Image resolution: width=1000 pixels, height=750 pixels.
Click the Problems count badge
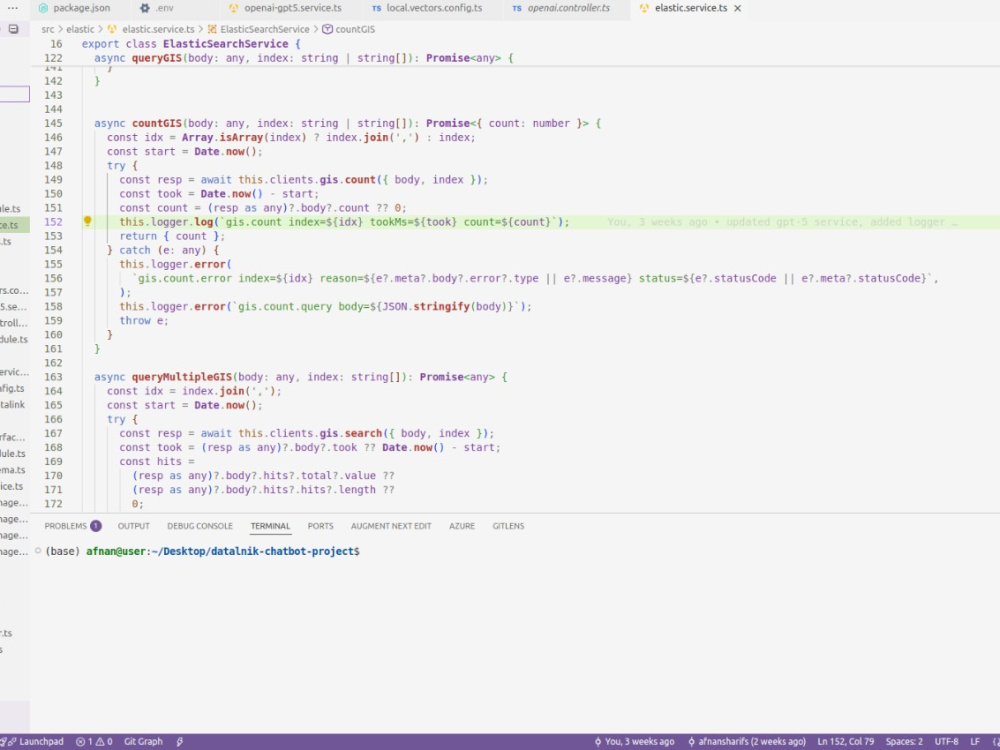click(x=96, y=526)
